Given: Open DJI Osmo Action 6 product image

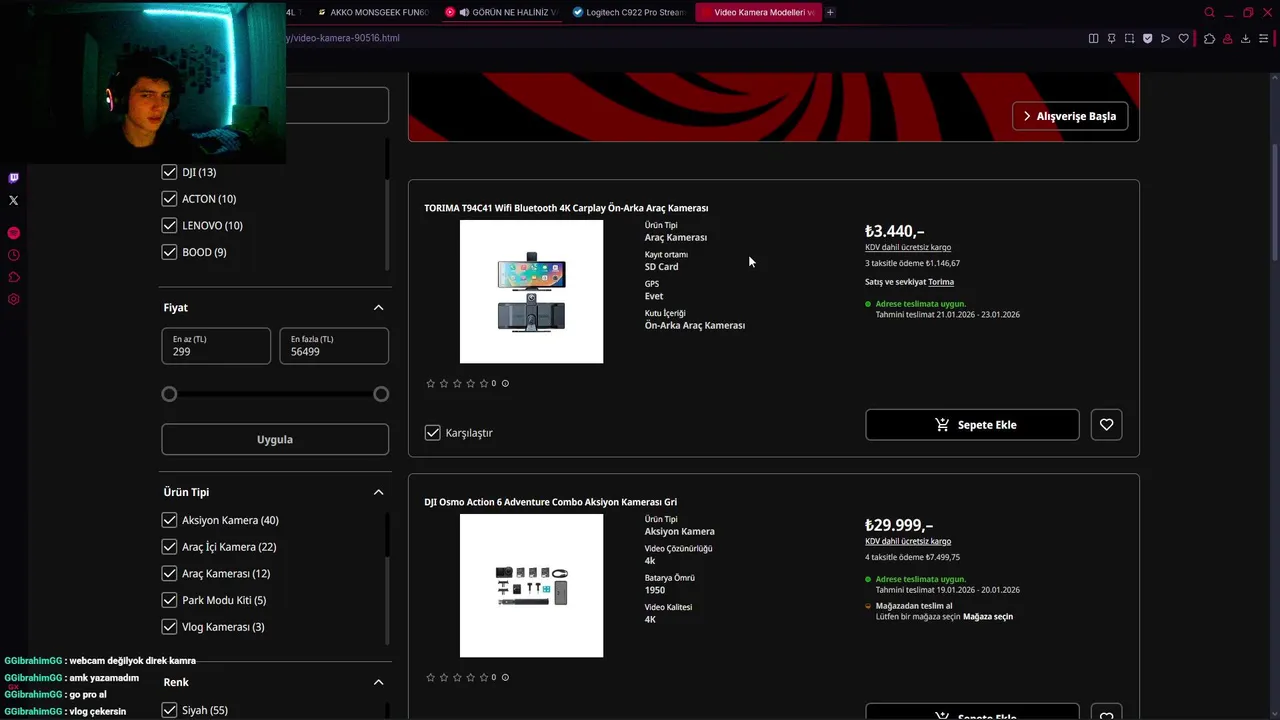Looking at the screenshot, I should (531, 586).
